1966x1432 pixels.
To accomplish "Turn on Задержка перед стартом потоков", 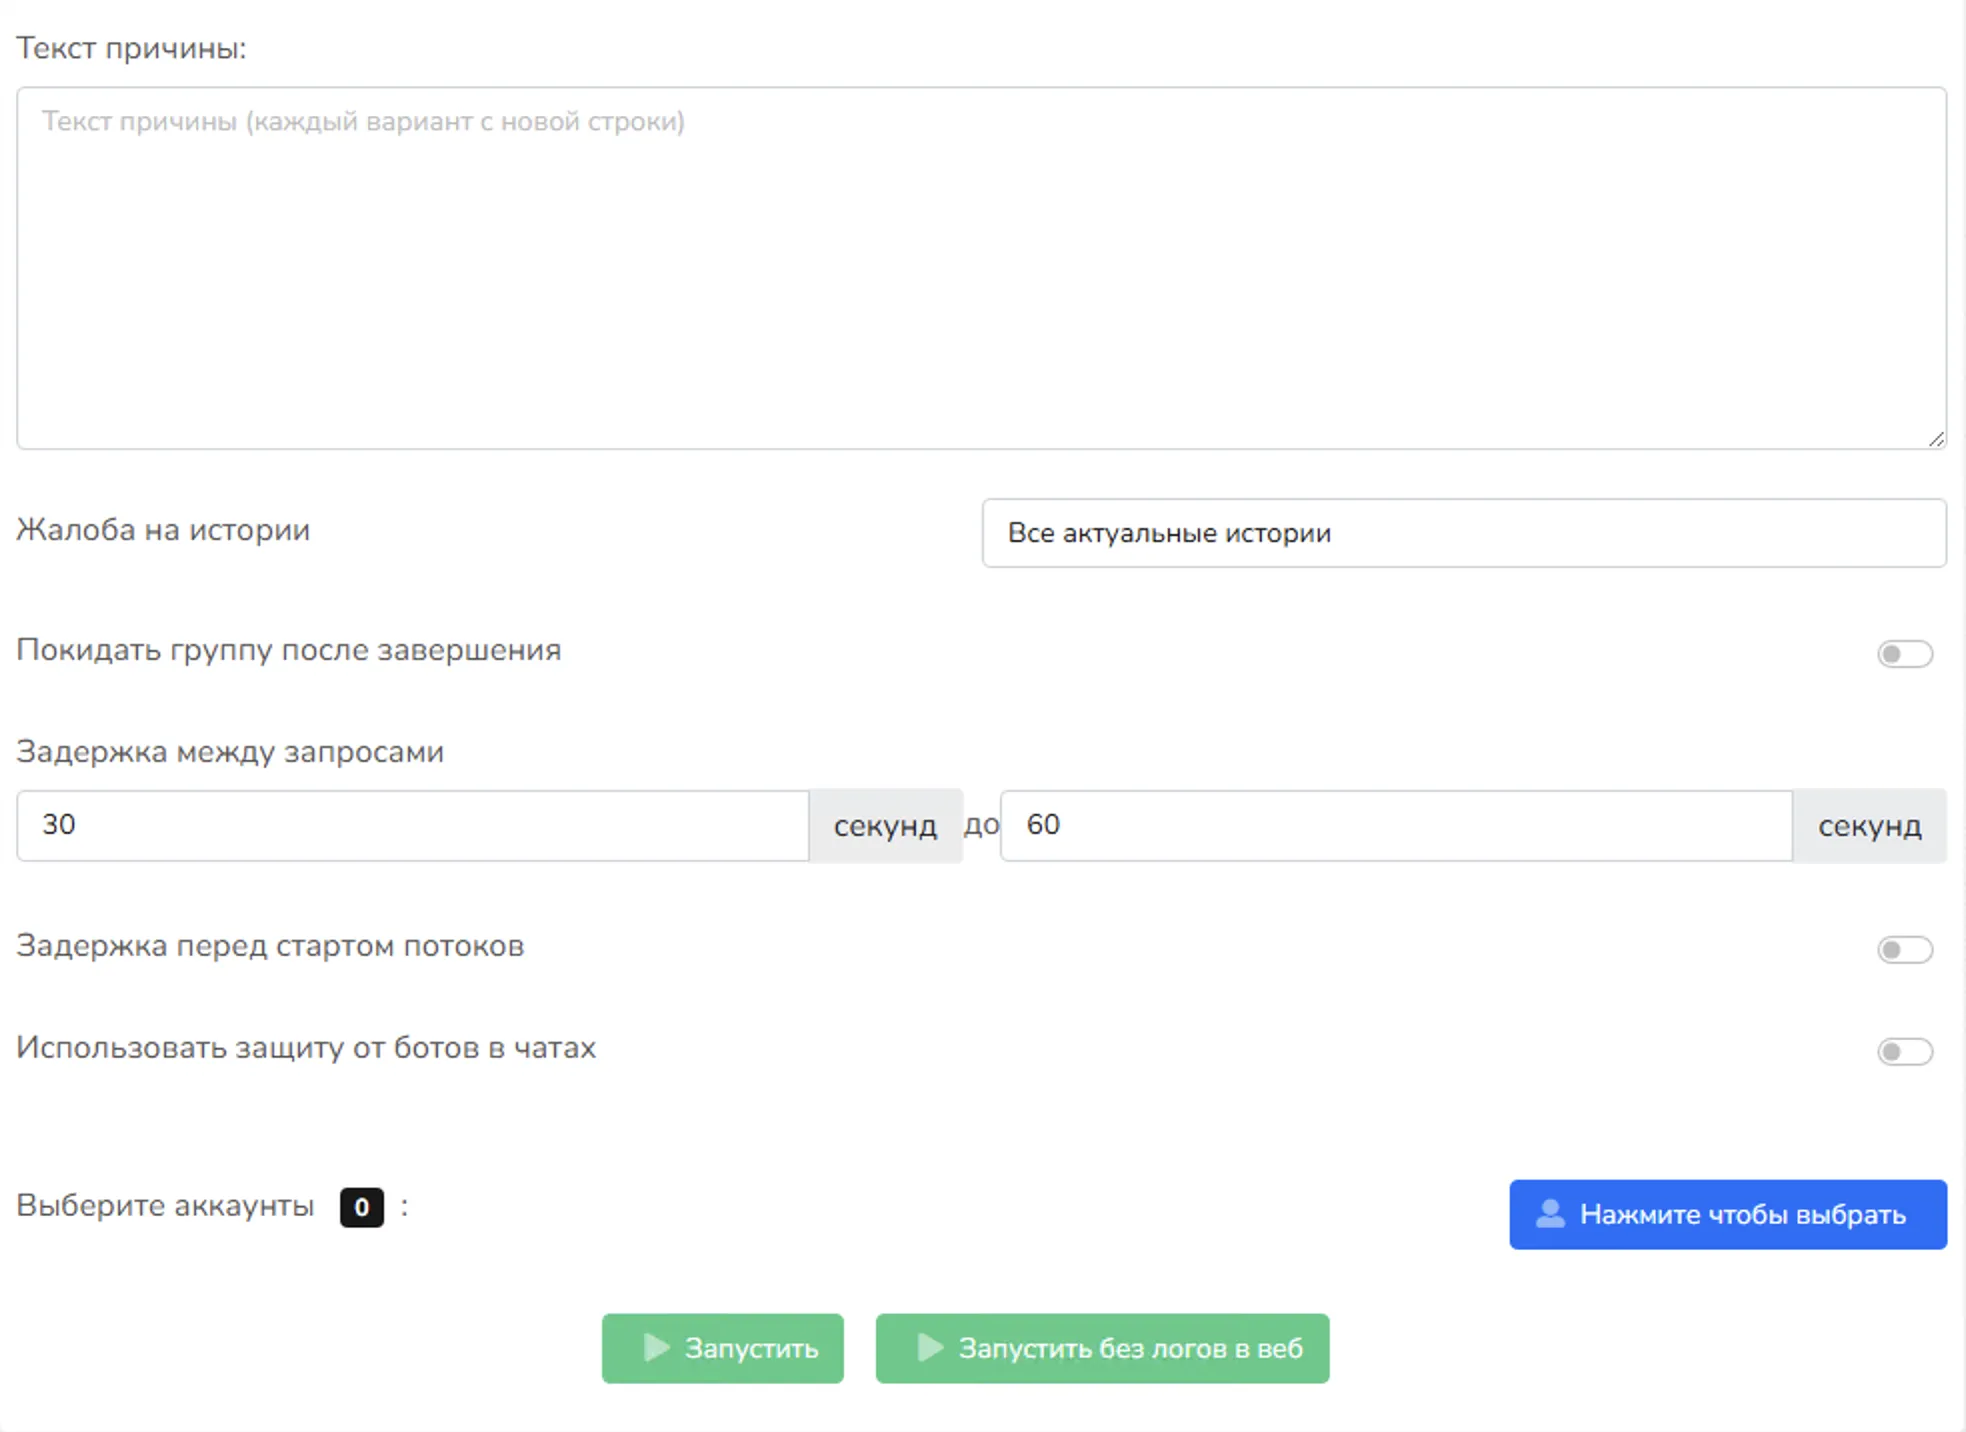I will pos(1904,949).
